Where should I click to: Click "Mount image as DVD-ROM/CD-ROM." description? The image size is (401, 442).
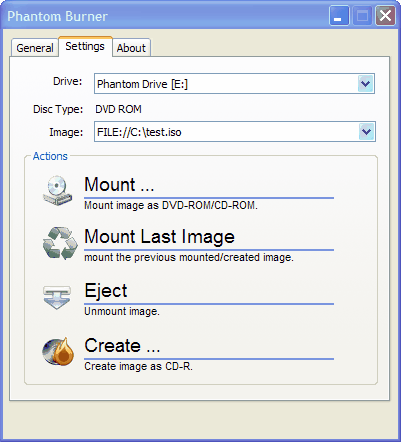(x=171, y=205)
